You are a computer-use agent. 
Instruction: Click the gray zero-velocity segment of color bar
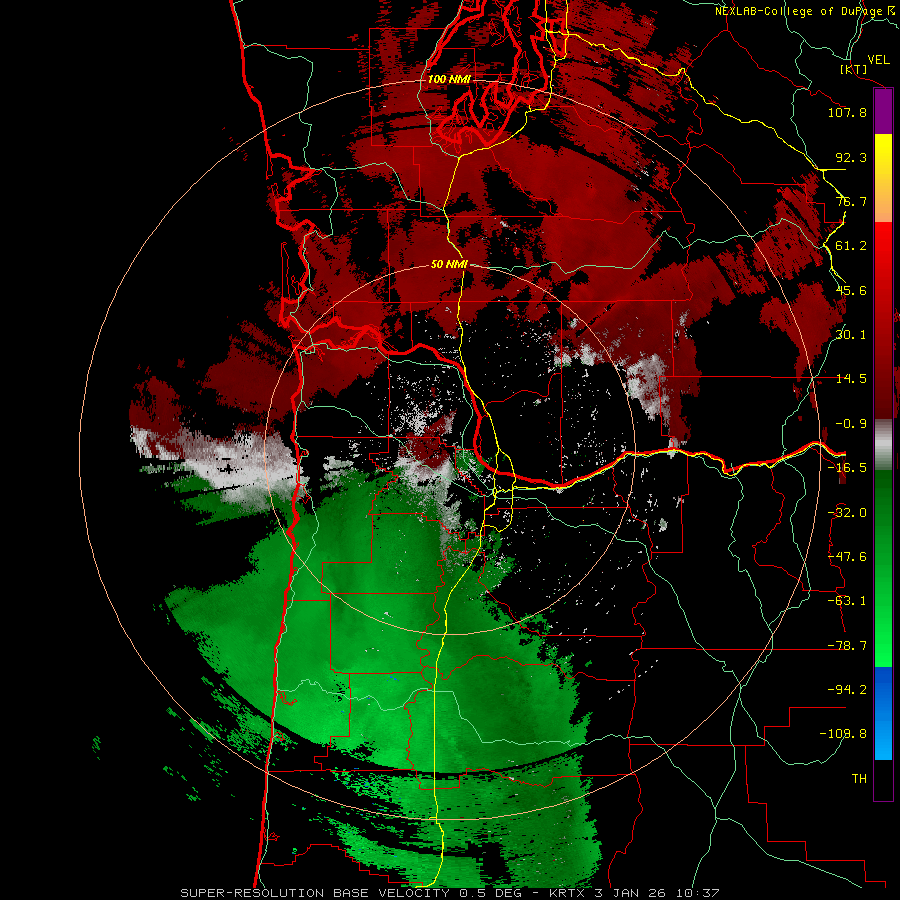pyautogui.click(x=883, y=444)
